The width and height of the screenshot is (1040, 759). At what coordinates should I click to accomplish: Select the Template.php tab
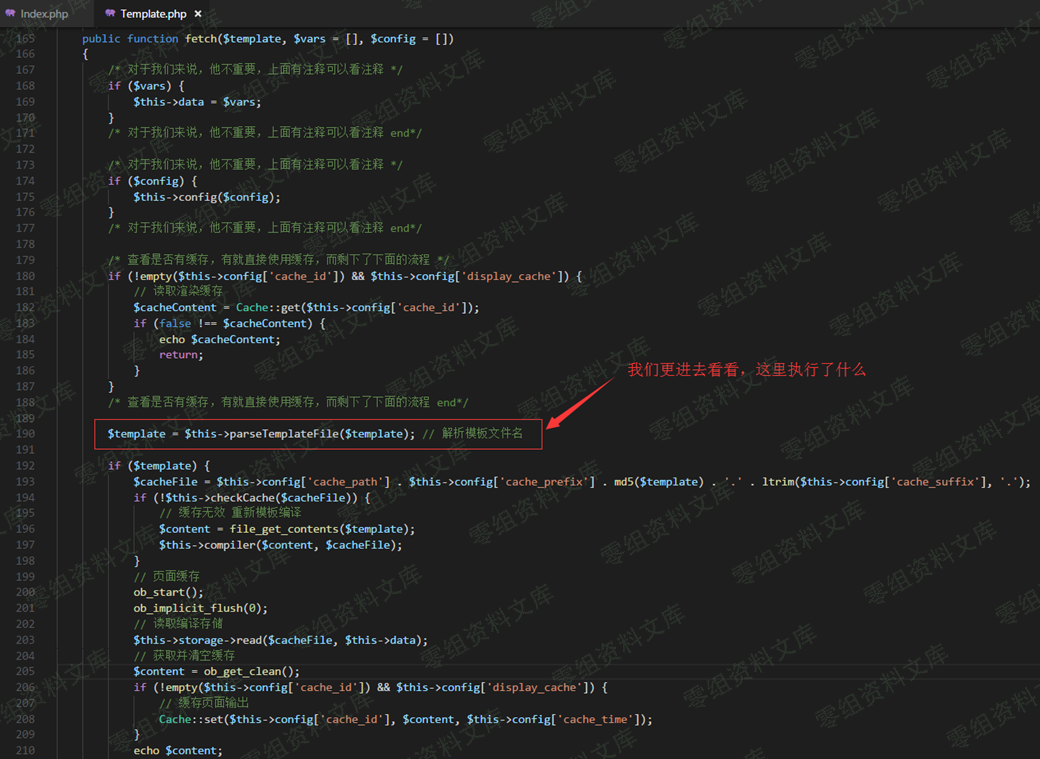pos(153,13)
